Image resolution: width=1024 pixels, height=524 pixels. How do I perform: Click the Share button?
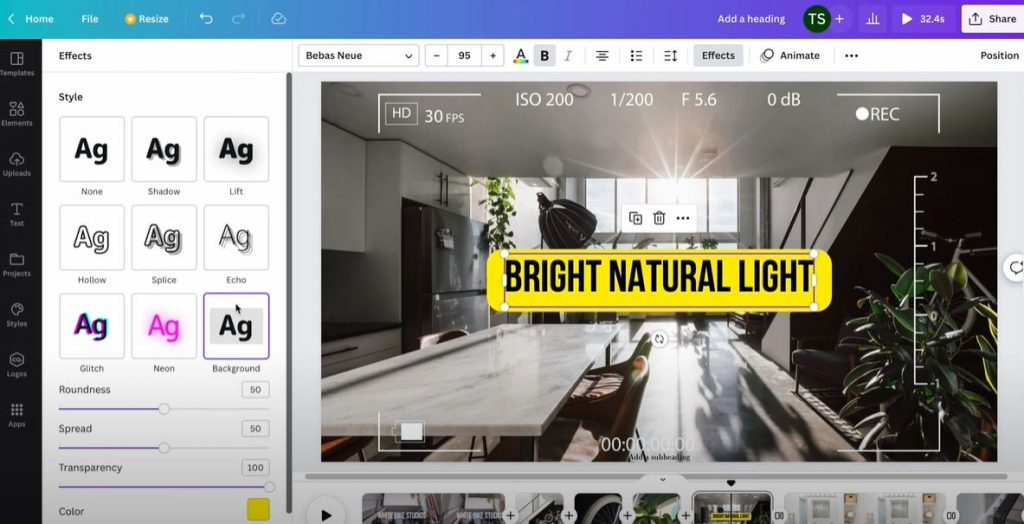tap(993, 19)
